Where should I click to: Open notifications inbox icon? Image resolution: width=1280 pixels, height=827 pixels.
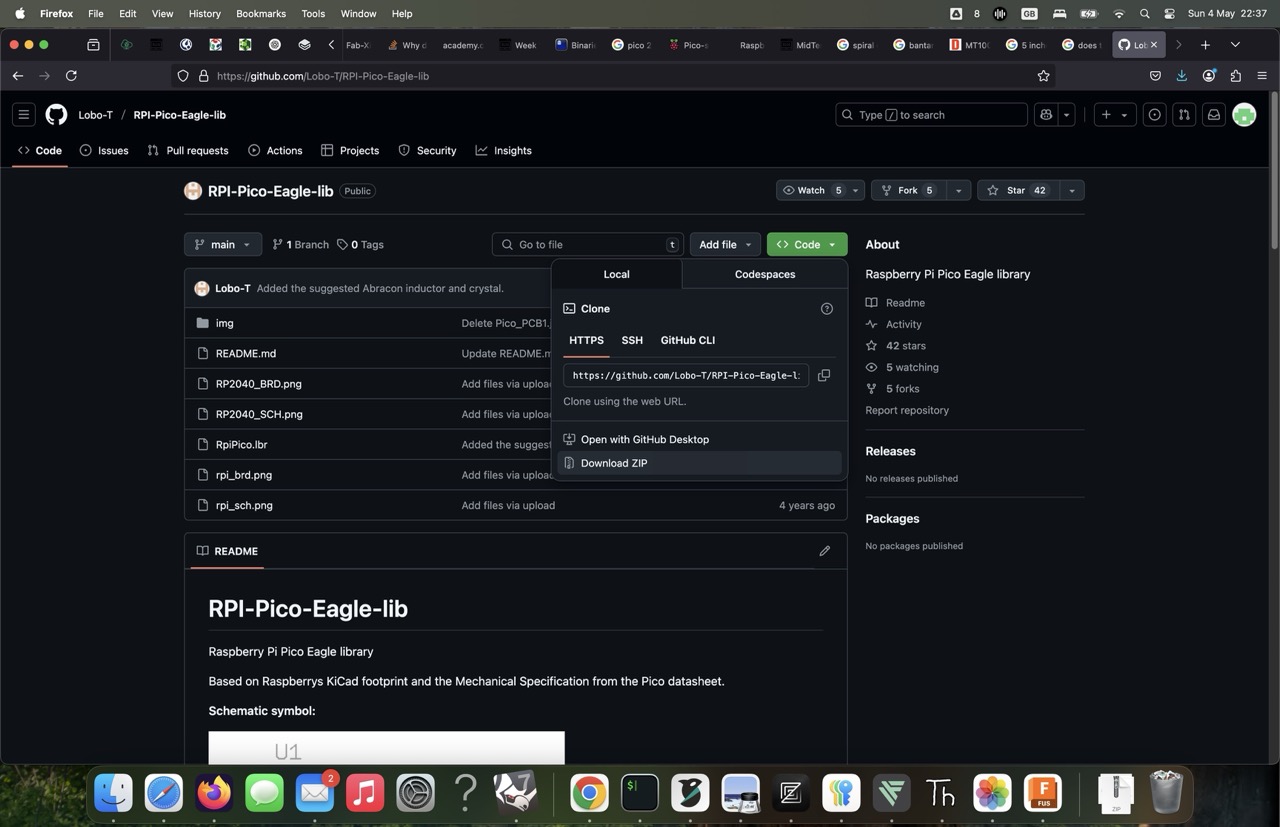(1213, 115)
